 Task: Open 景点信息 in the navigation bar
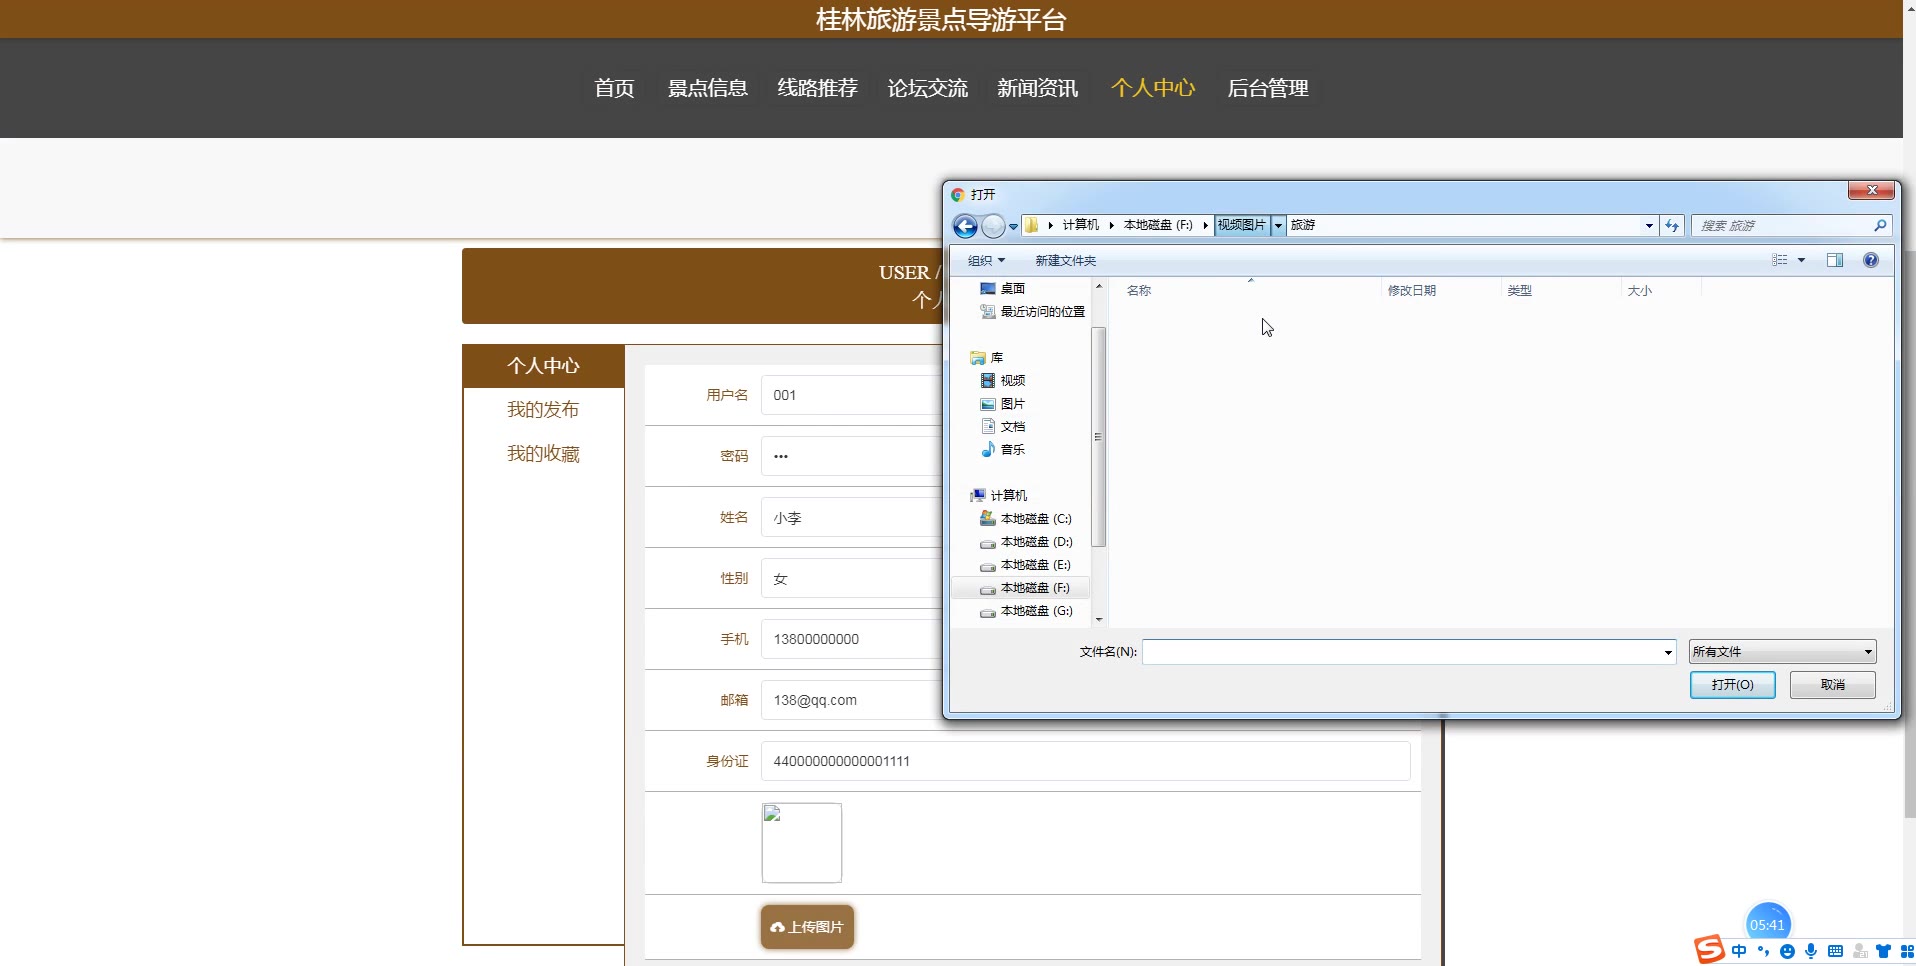707,88
